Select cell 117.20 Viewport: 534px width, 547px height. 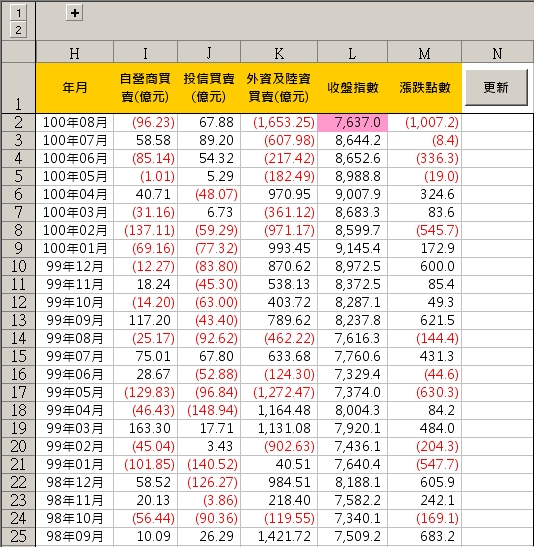point(145,321)
